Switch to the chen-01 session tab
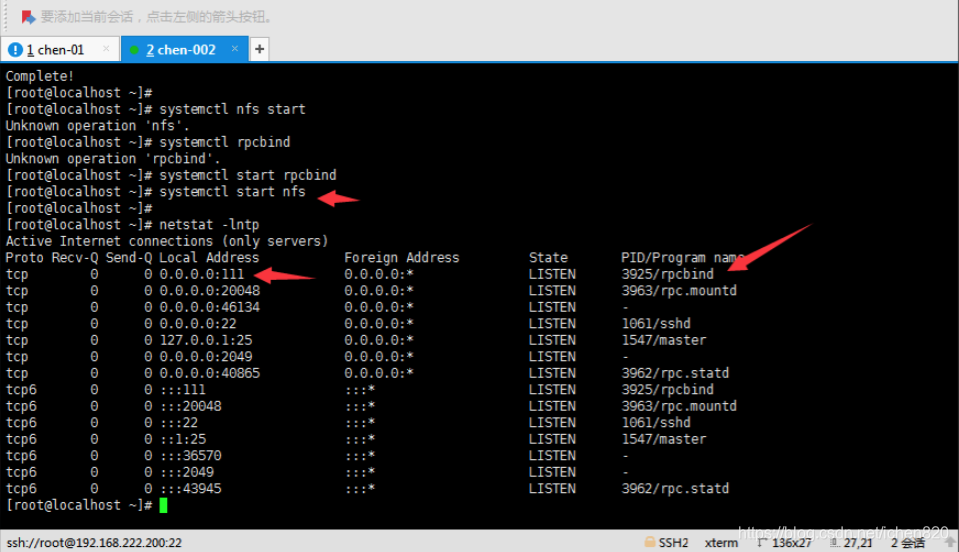 click(60, 50)
